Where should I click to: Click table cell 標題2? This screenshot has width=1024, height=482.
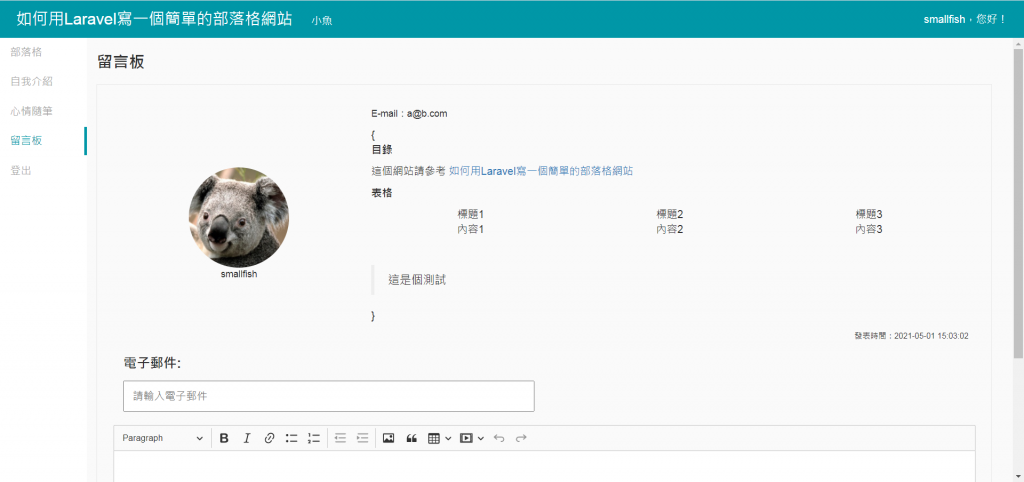coord(670,214)
